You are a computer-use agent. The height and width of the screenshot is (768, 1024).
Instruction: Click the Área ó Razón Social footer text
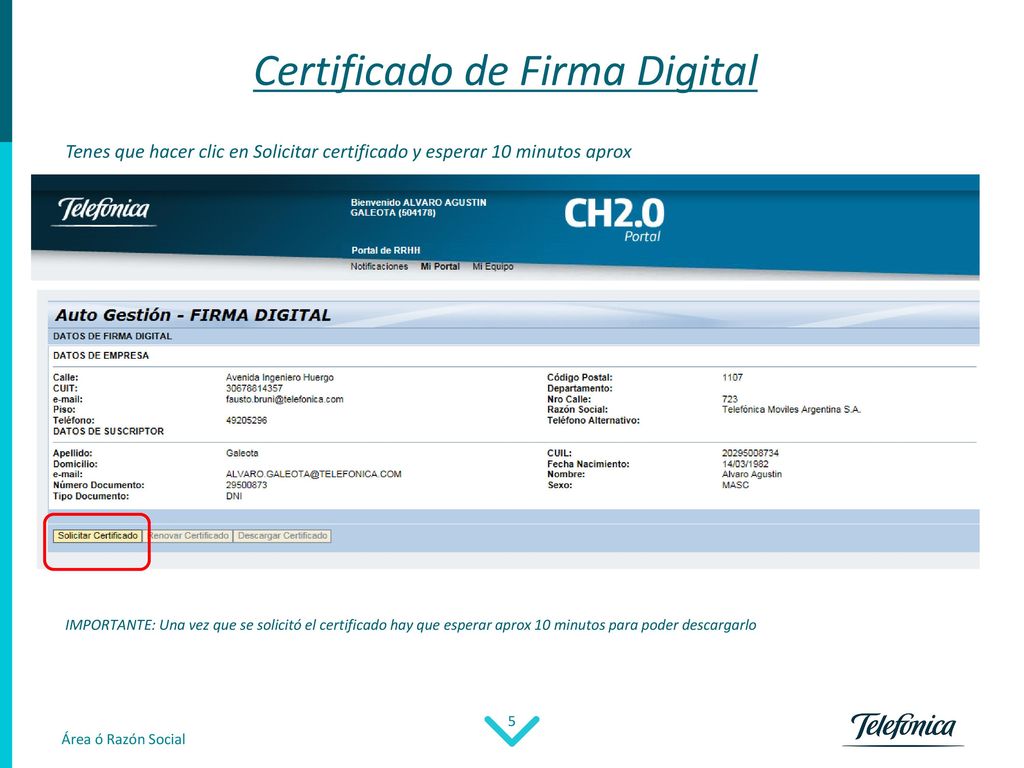coord(123,739)
